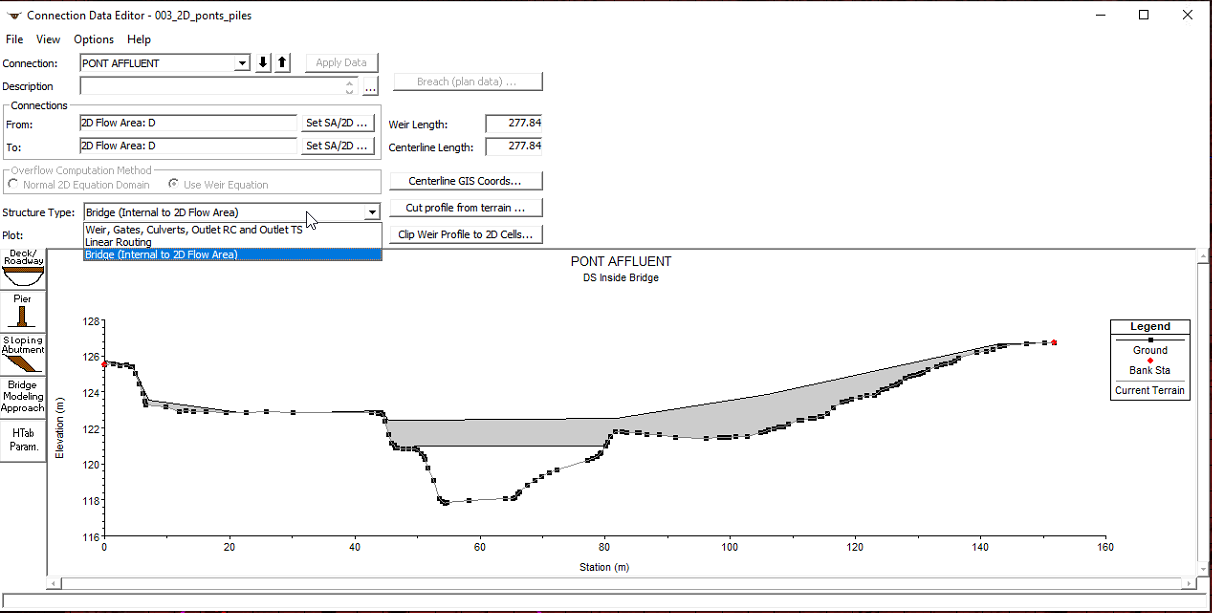Collapse the Structure Type dropdown arrow
This screenshot has height=613, width=1212.
pos(372,212)
